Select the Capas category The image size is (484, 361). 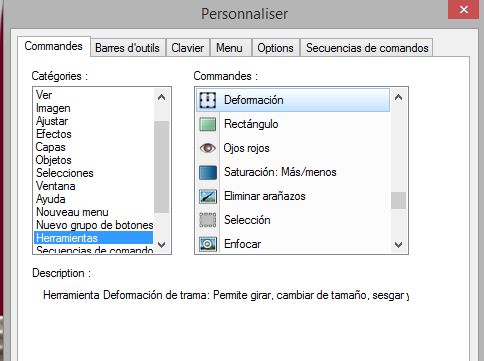click(x=51, y=147)
